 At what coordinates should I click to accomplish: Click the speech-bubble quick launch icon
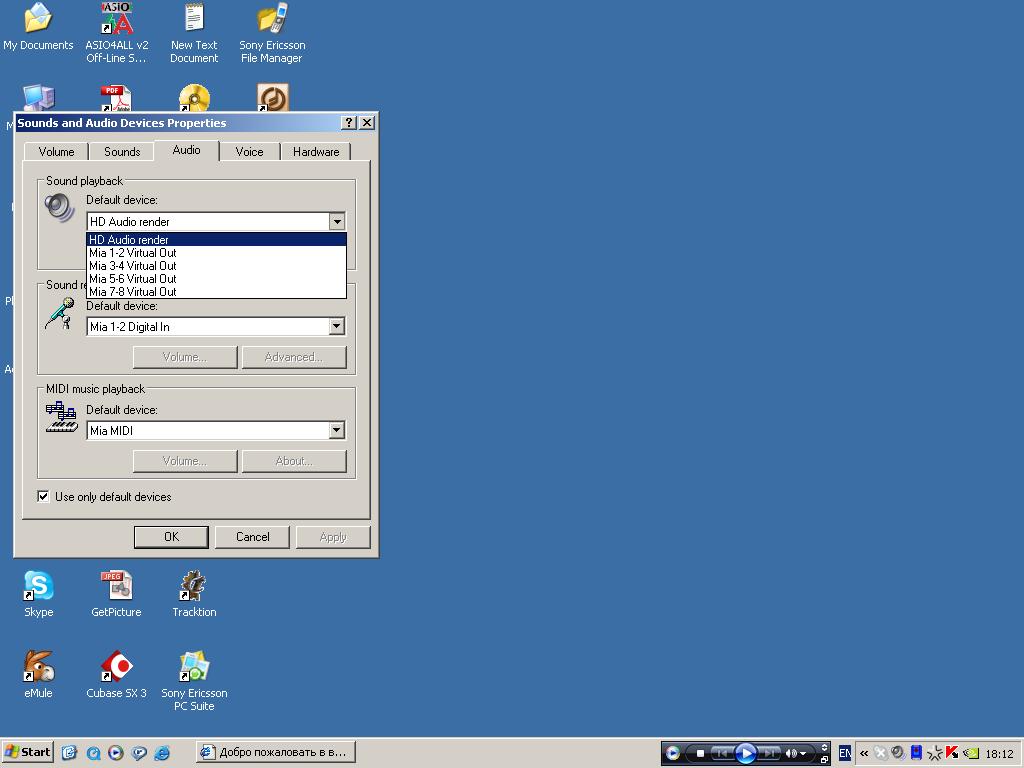(x=139, y=753)
